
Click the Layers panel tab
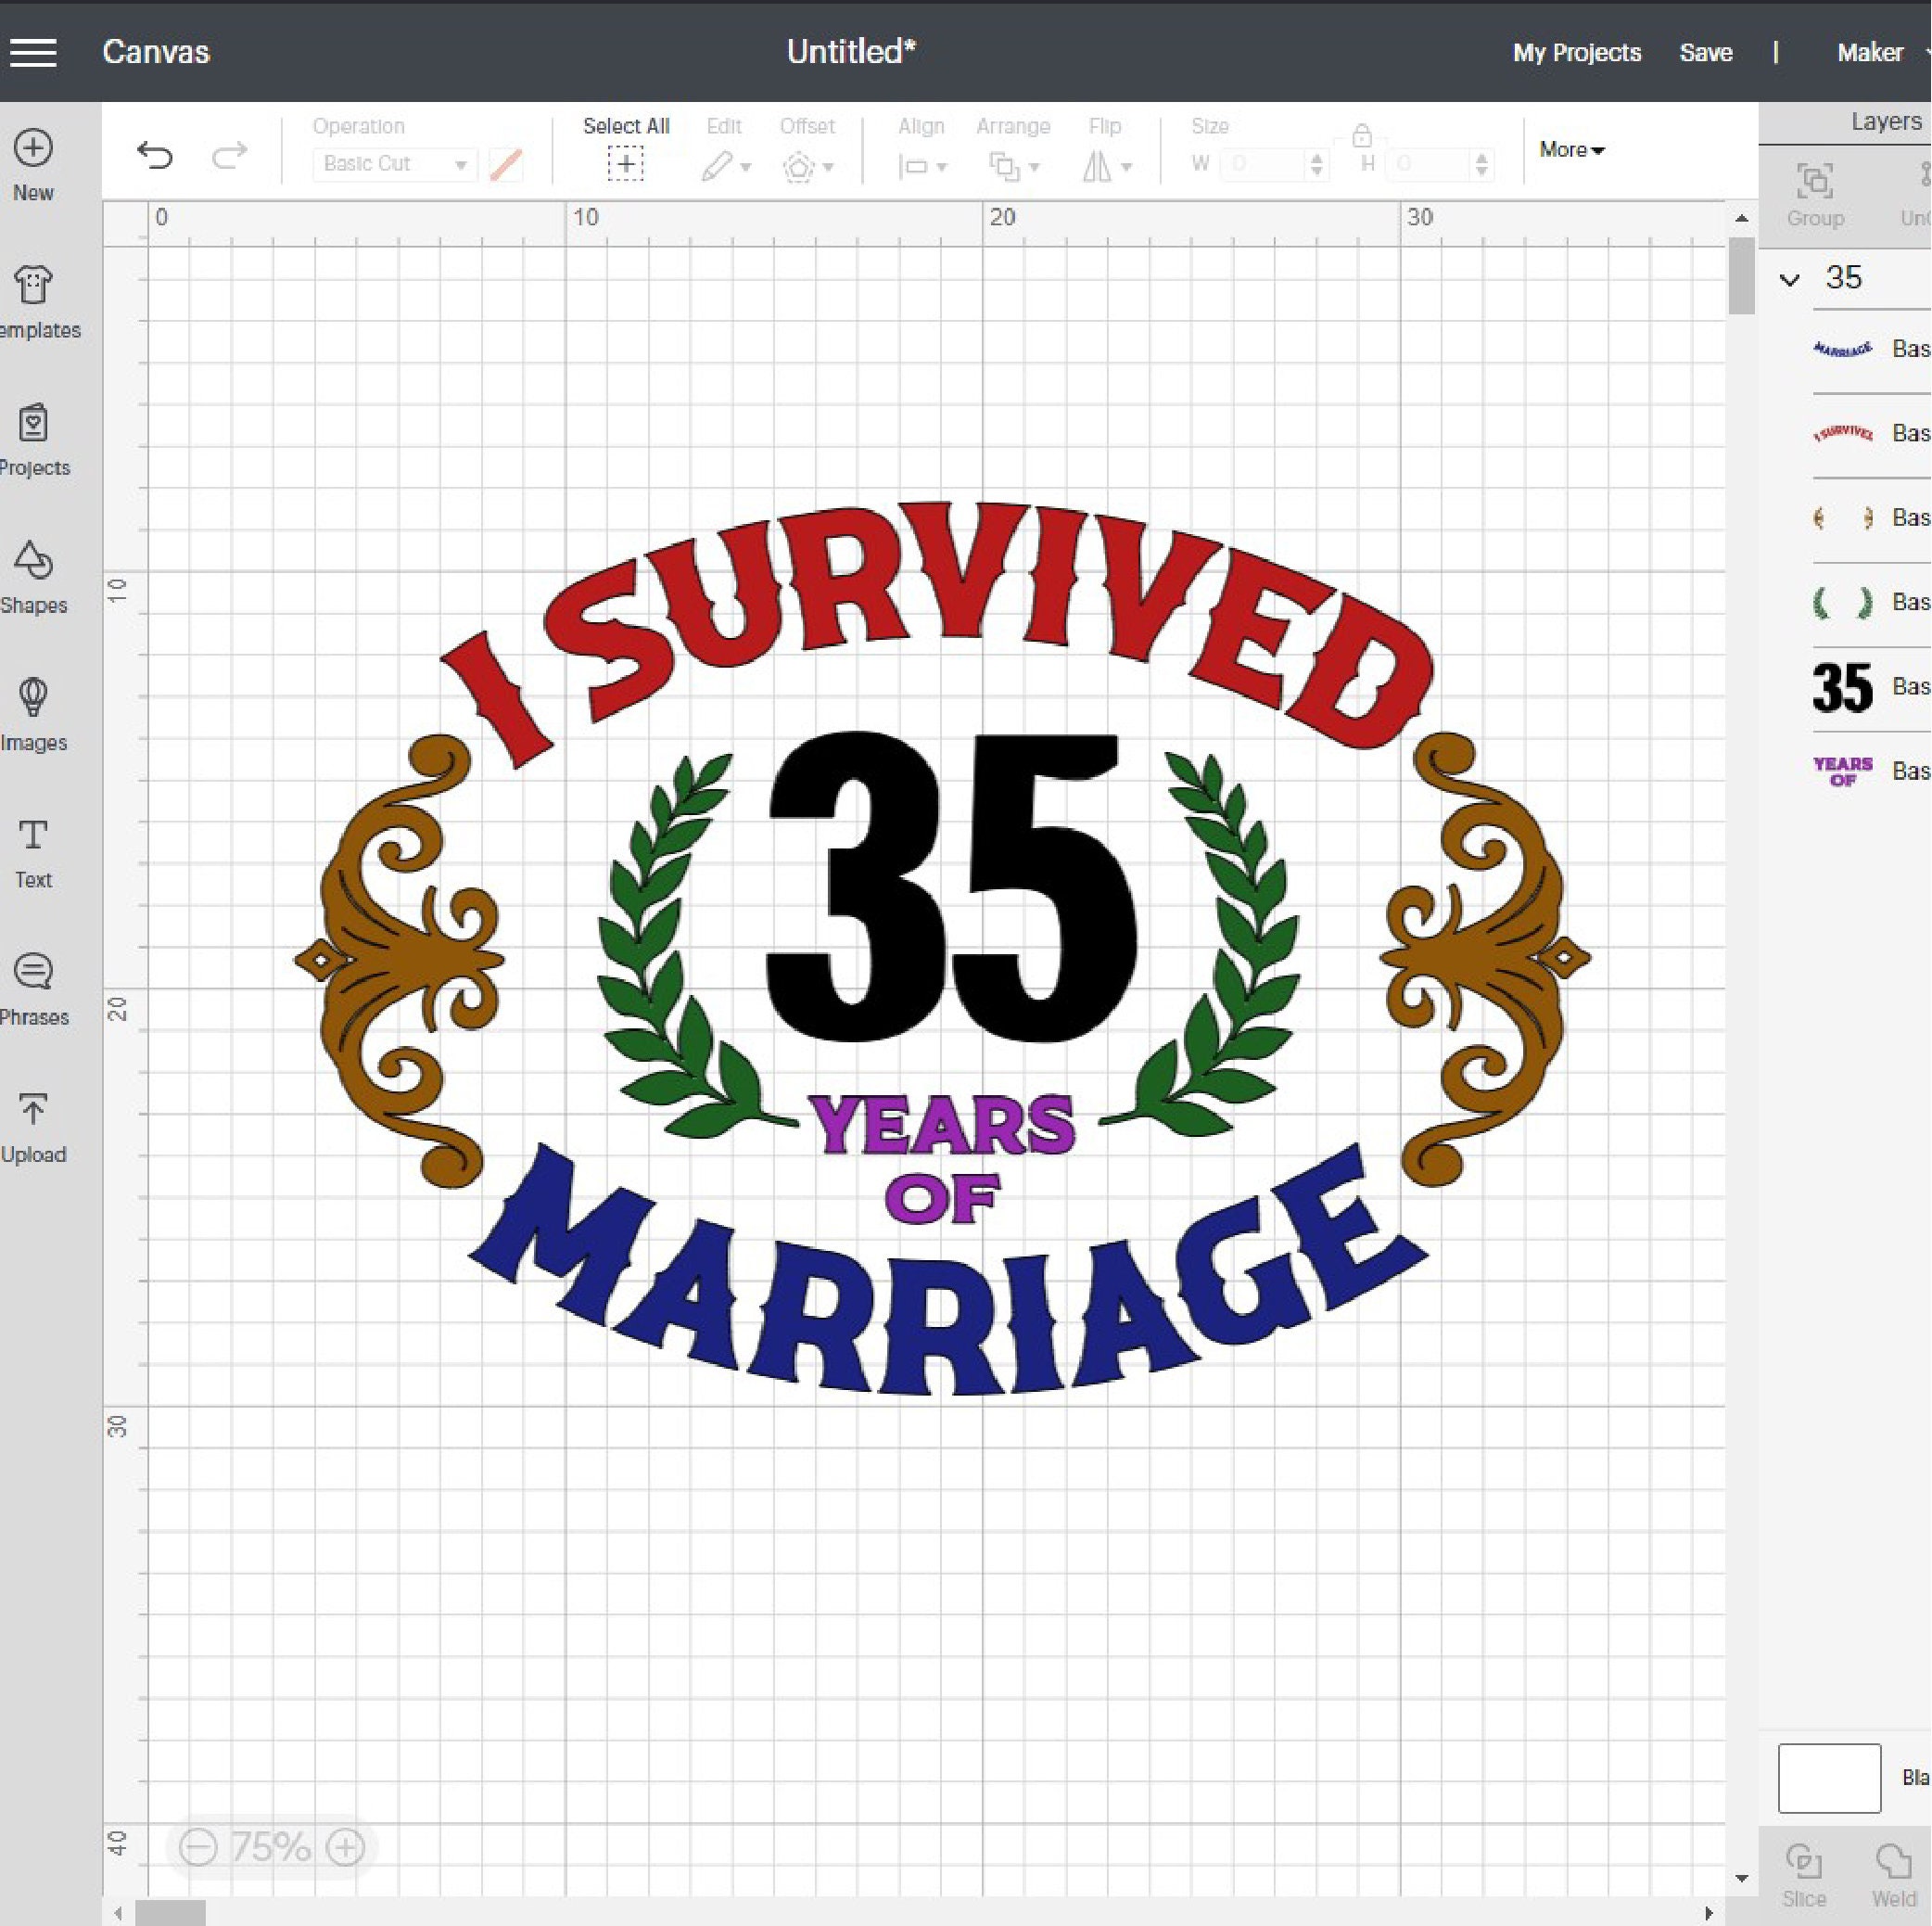pos(1886,121)
